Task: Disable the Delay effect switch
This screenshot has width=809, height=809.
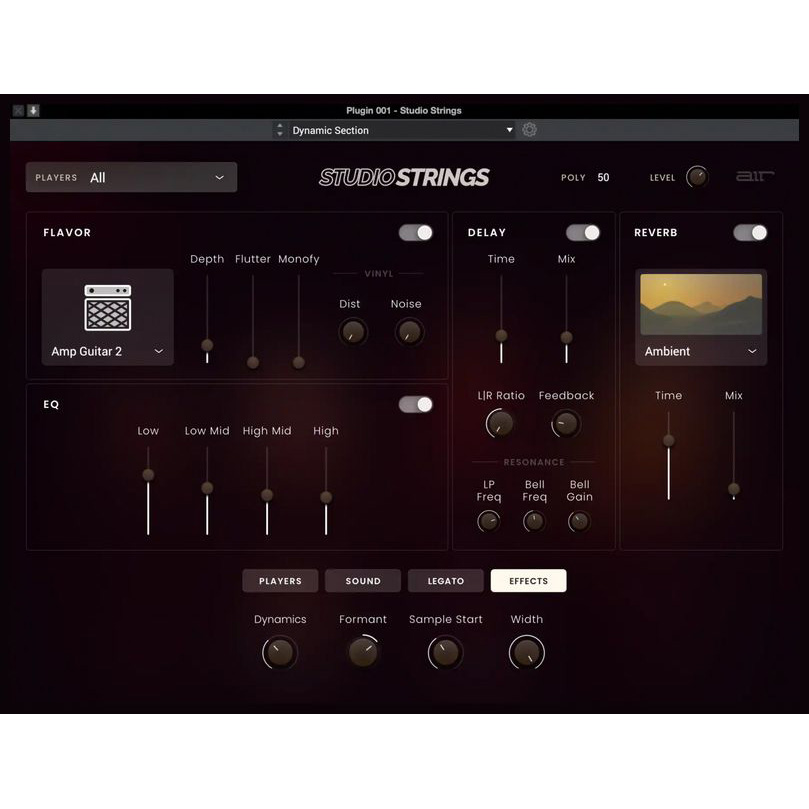Action: (x=583, y=233)
